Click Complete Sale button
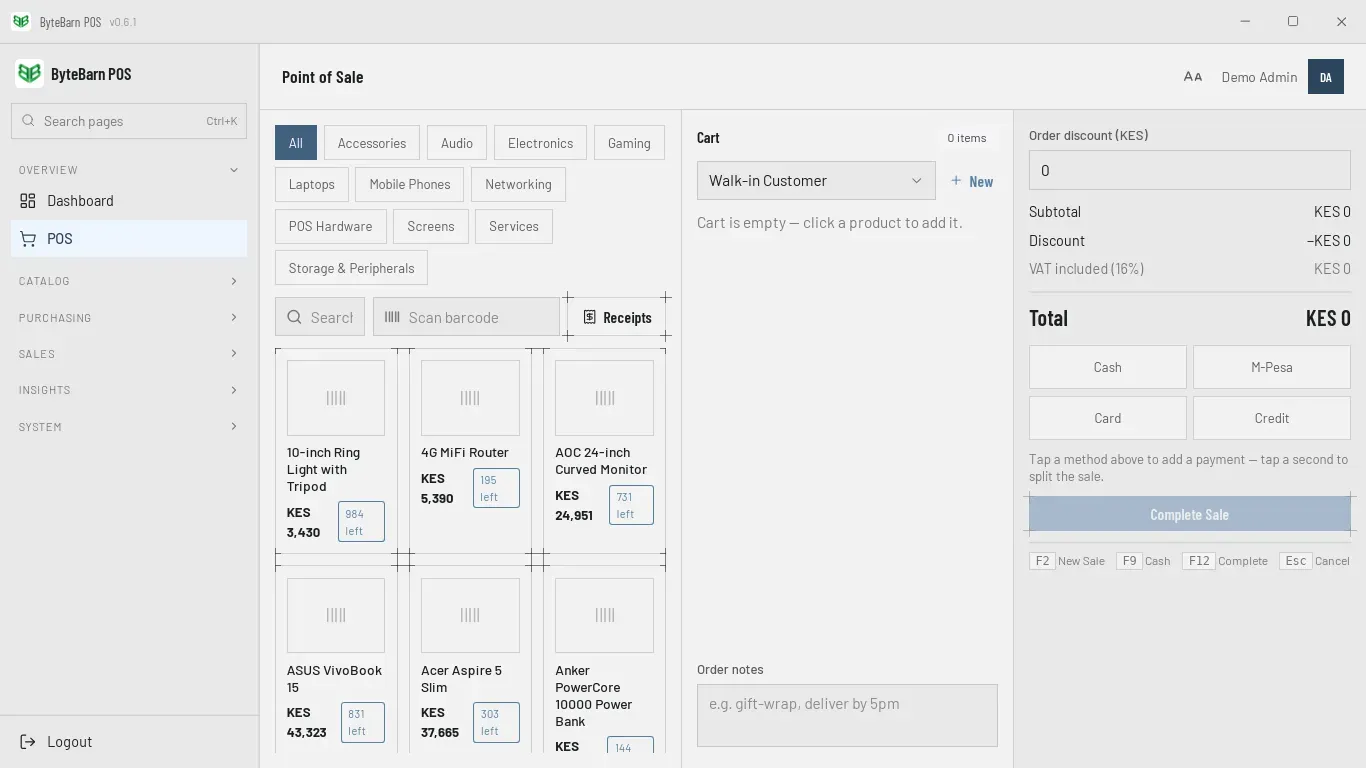The width and height of the screenshot is (1366, 768). click(1190, 514)
